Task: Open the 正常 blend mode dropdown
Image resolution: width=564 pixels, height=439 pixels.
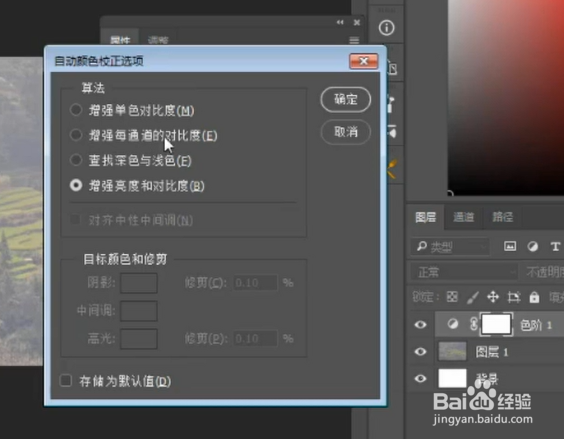Action: pyautogui.click(x=464, y=272)
